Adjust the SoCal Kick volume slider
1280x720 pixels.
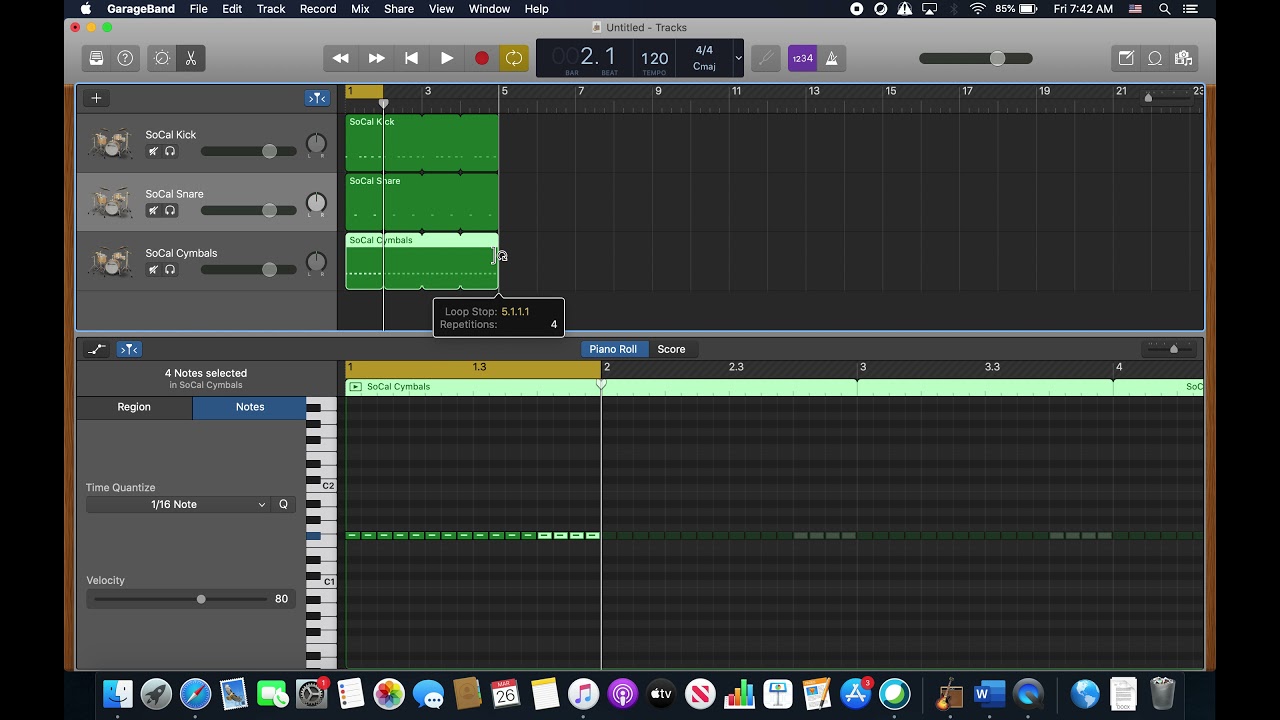point(248,151)
